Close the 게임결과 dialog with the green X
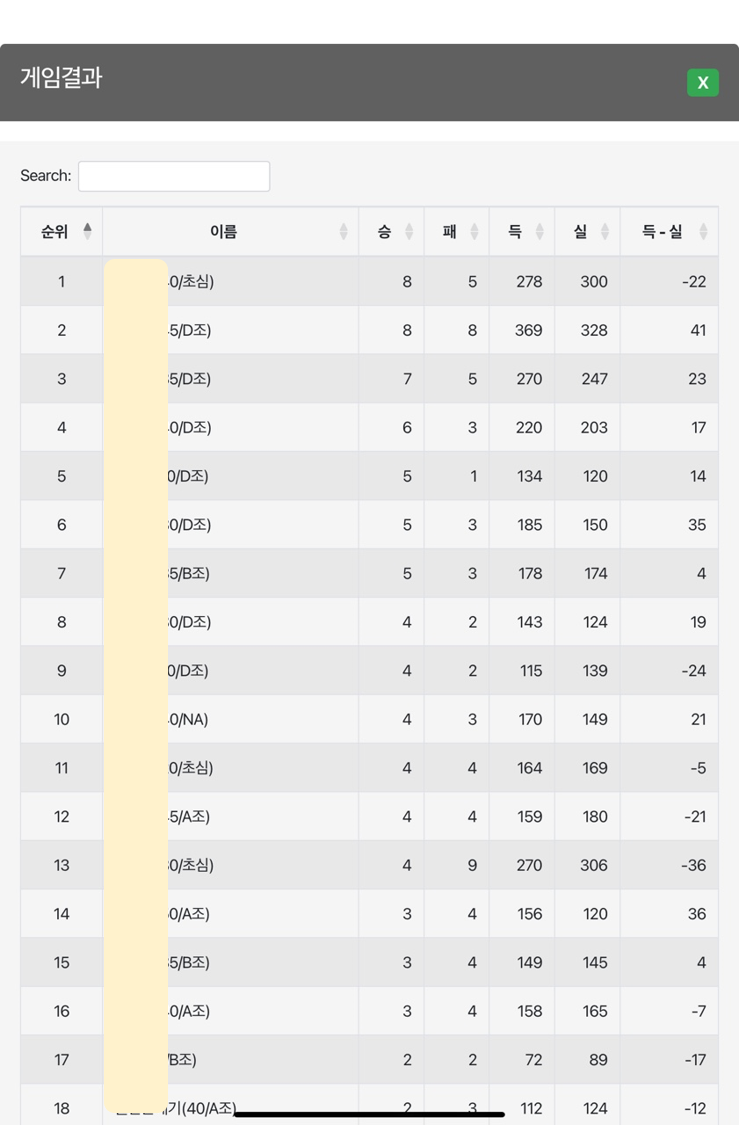Screen dimensions: 739x1125 coord(702,83)
